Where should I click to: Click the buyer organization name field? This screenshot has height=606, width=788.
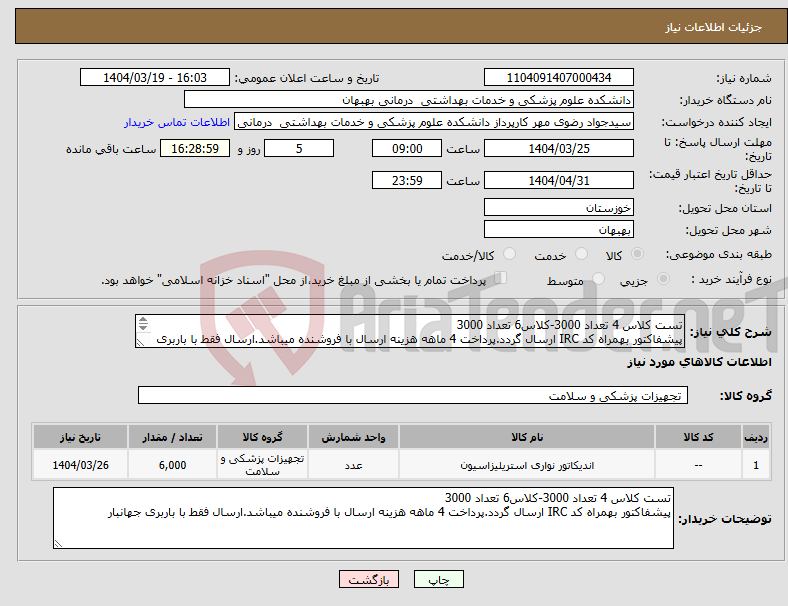coord(409,99)
